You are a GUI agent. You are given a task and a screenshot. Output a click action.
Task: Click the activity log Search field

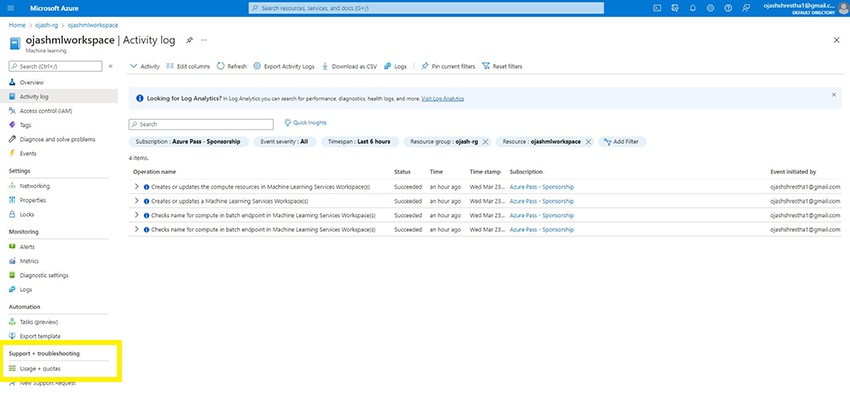(x=201, y=124)
